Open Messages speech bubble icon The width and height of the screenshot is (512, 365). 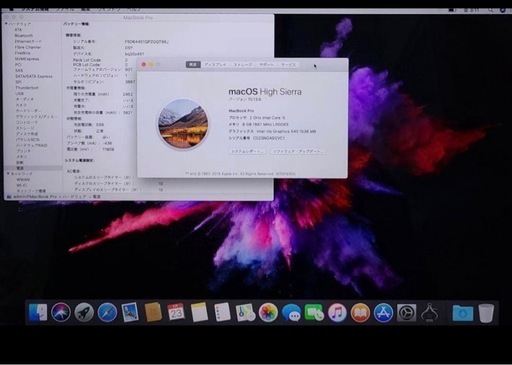tap(291, 312)
